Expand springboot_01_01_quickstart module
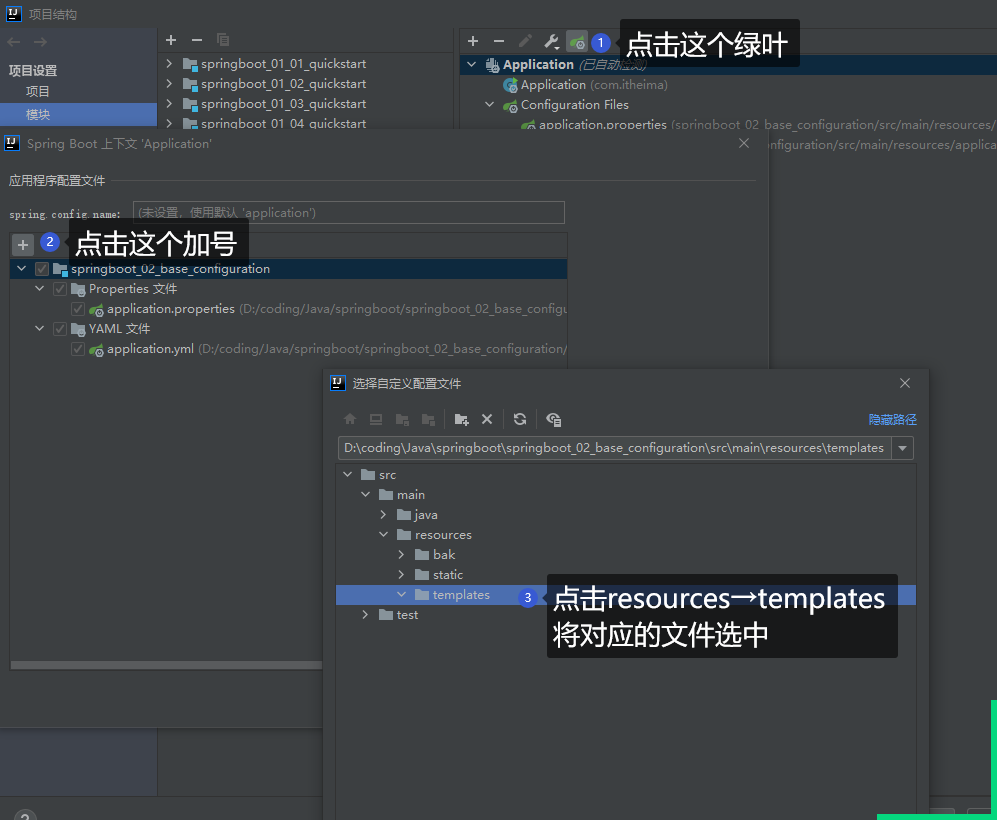Image resolution: width=997 pixels, height=820 pixels. point(169,64)
